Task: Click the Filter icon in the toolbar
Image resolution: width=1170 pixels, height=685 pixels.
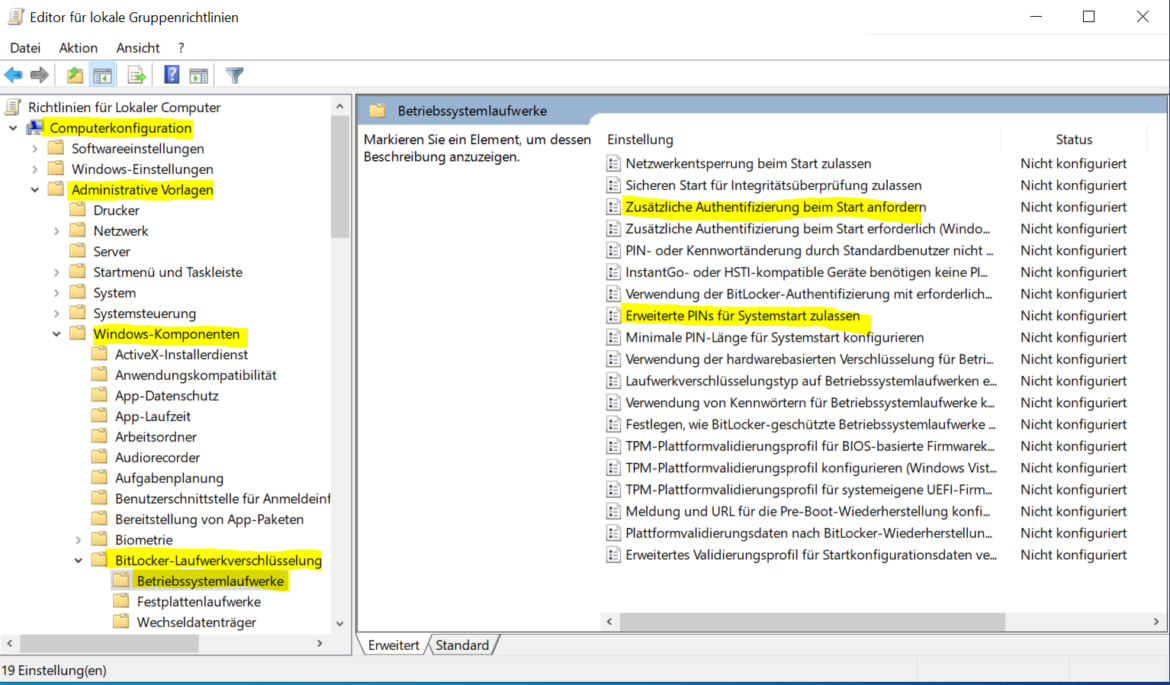Action: click(x=233, y=74)
